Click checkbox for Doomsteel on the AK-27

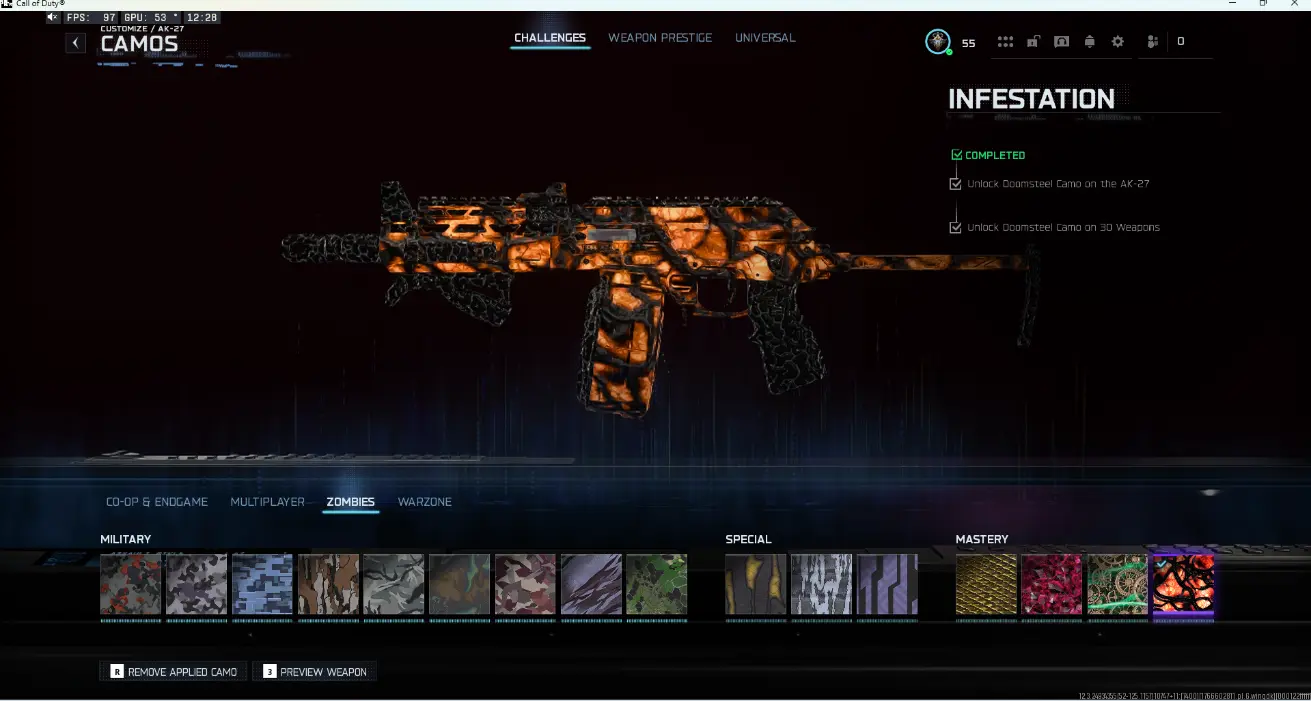(957, 184)
